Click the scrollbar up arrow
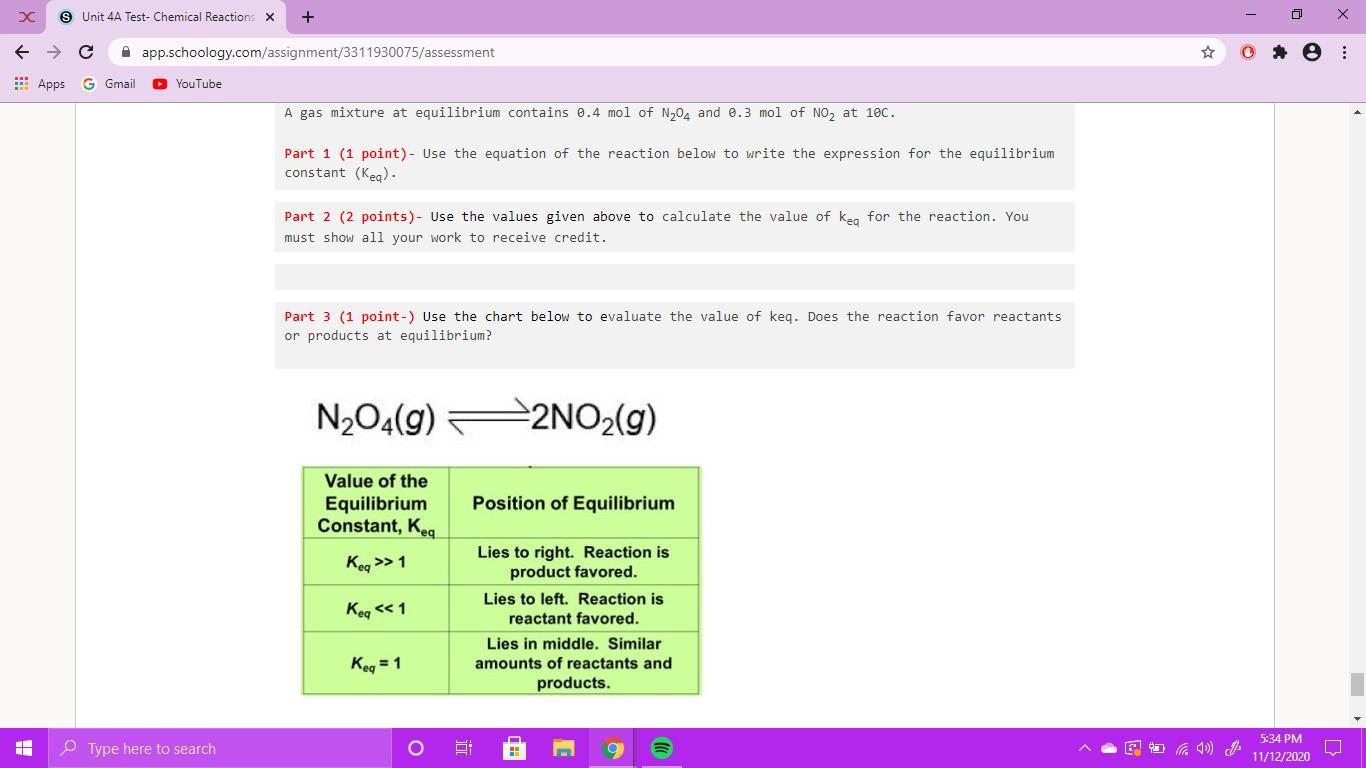 pos(1357,111)
